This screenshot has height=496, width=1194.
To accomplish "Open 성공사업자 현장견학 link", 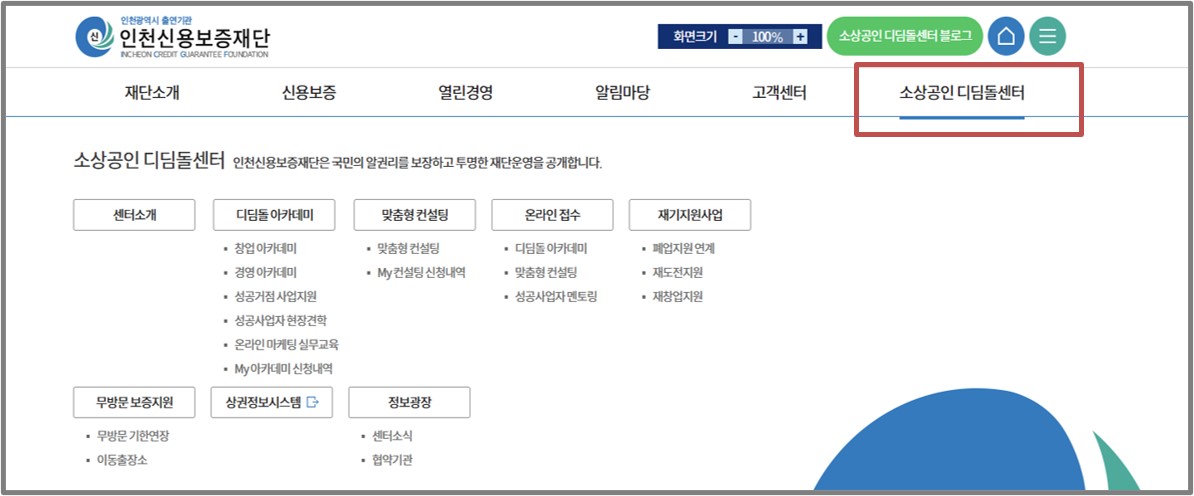I will point(280,320).
